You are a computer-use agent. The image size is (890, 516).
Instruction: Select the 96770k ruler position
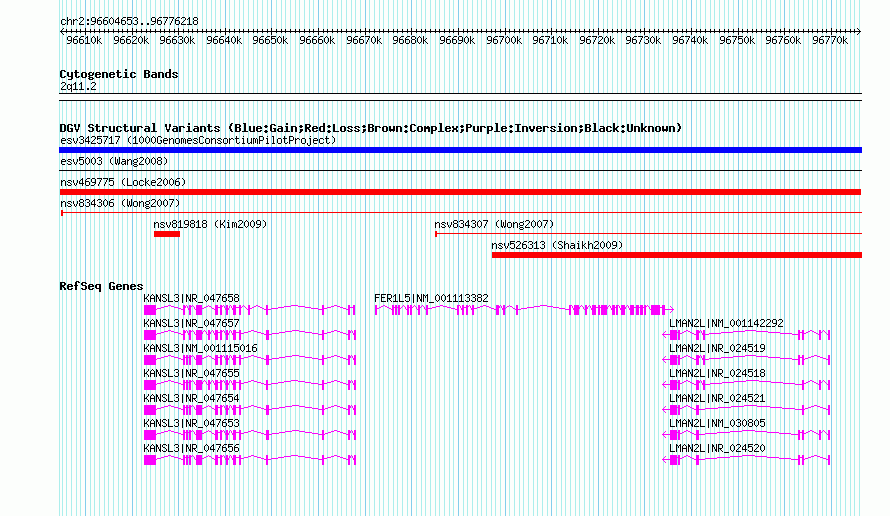pos(830,40)
